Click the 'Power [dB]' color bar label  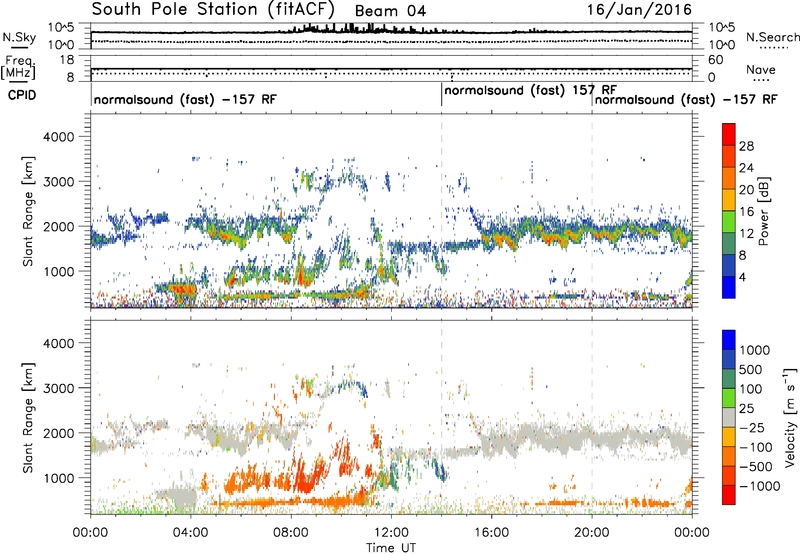[763, 211]
